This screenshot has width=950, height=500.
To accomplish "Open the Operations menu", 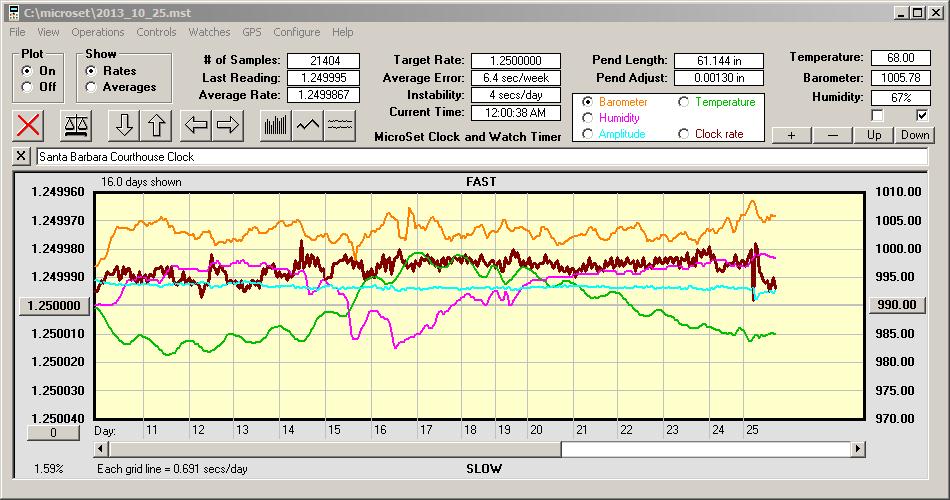I will (98, 32).
